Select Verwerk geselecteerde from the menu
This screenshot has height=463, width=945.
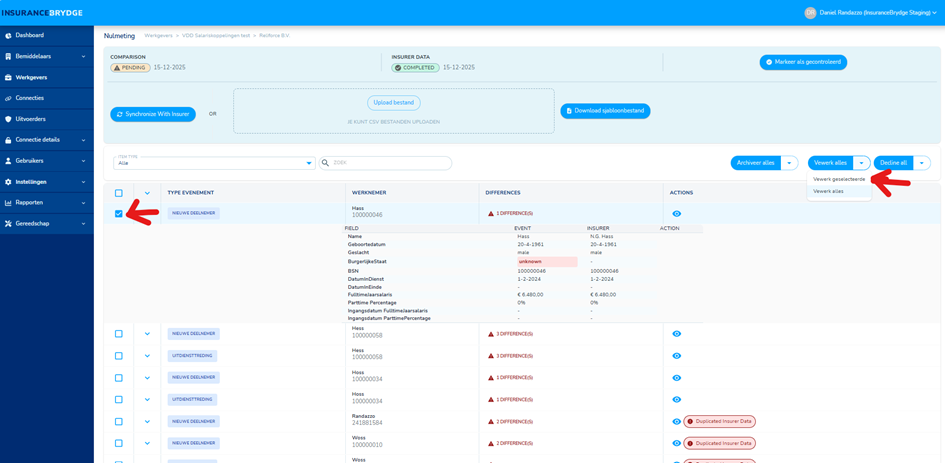point(839,179)
